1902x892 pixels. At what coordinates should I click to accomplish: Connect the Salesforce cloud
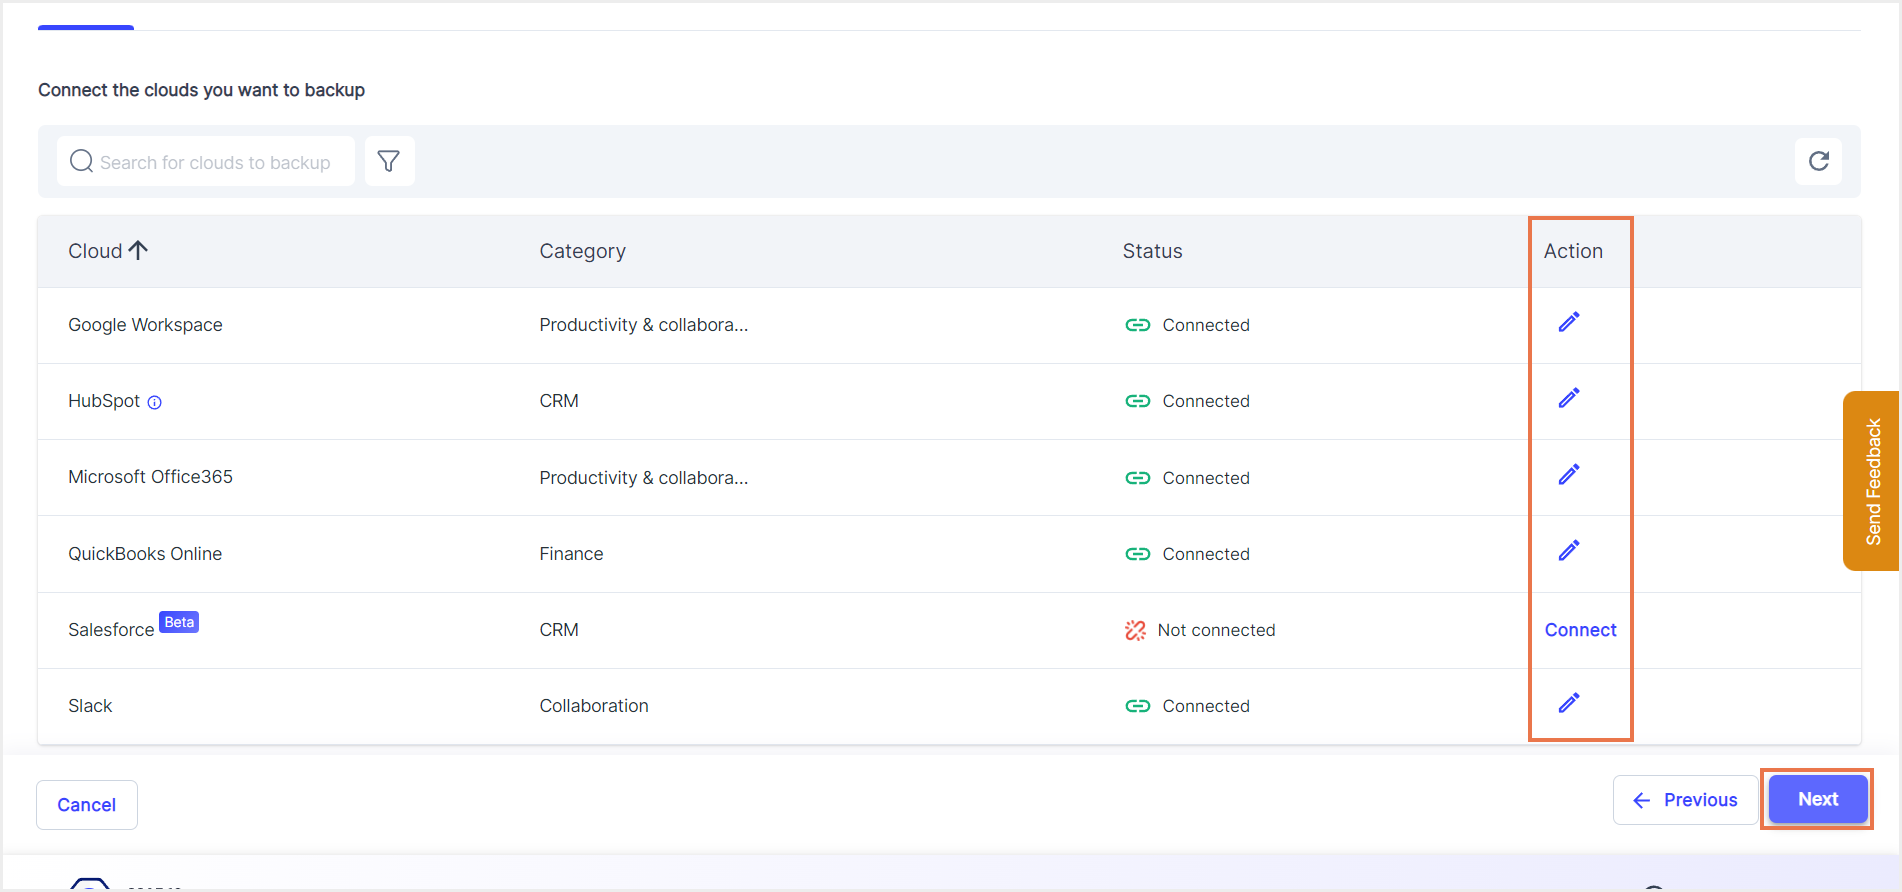click(x=1580, y=630)
